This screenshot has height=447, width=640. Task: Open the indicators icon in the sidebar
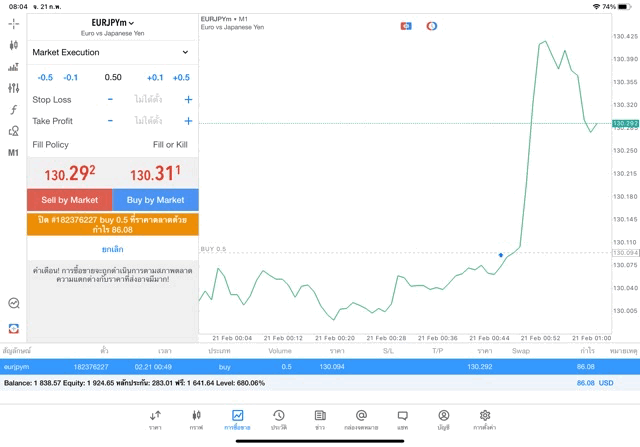(13, 67)
